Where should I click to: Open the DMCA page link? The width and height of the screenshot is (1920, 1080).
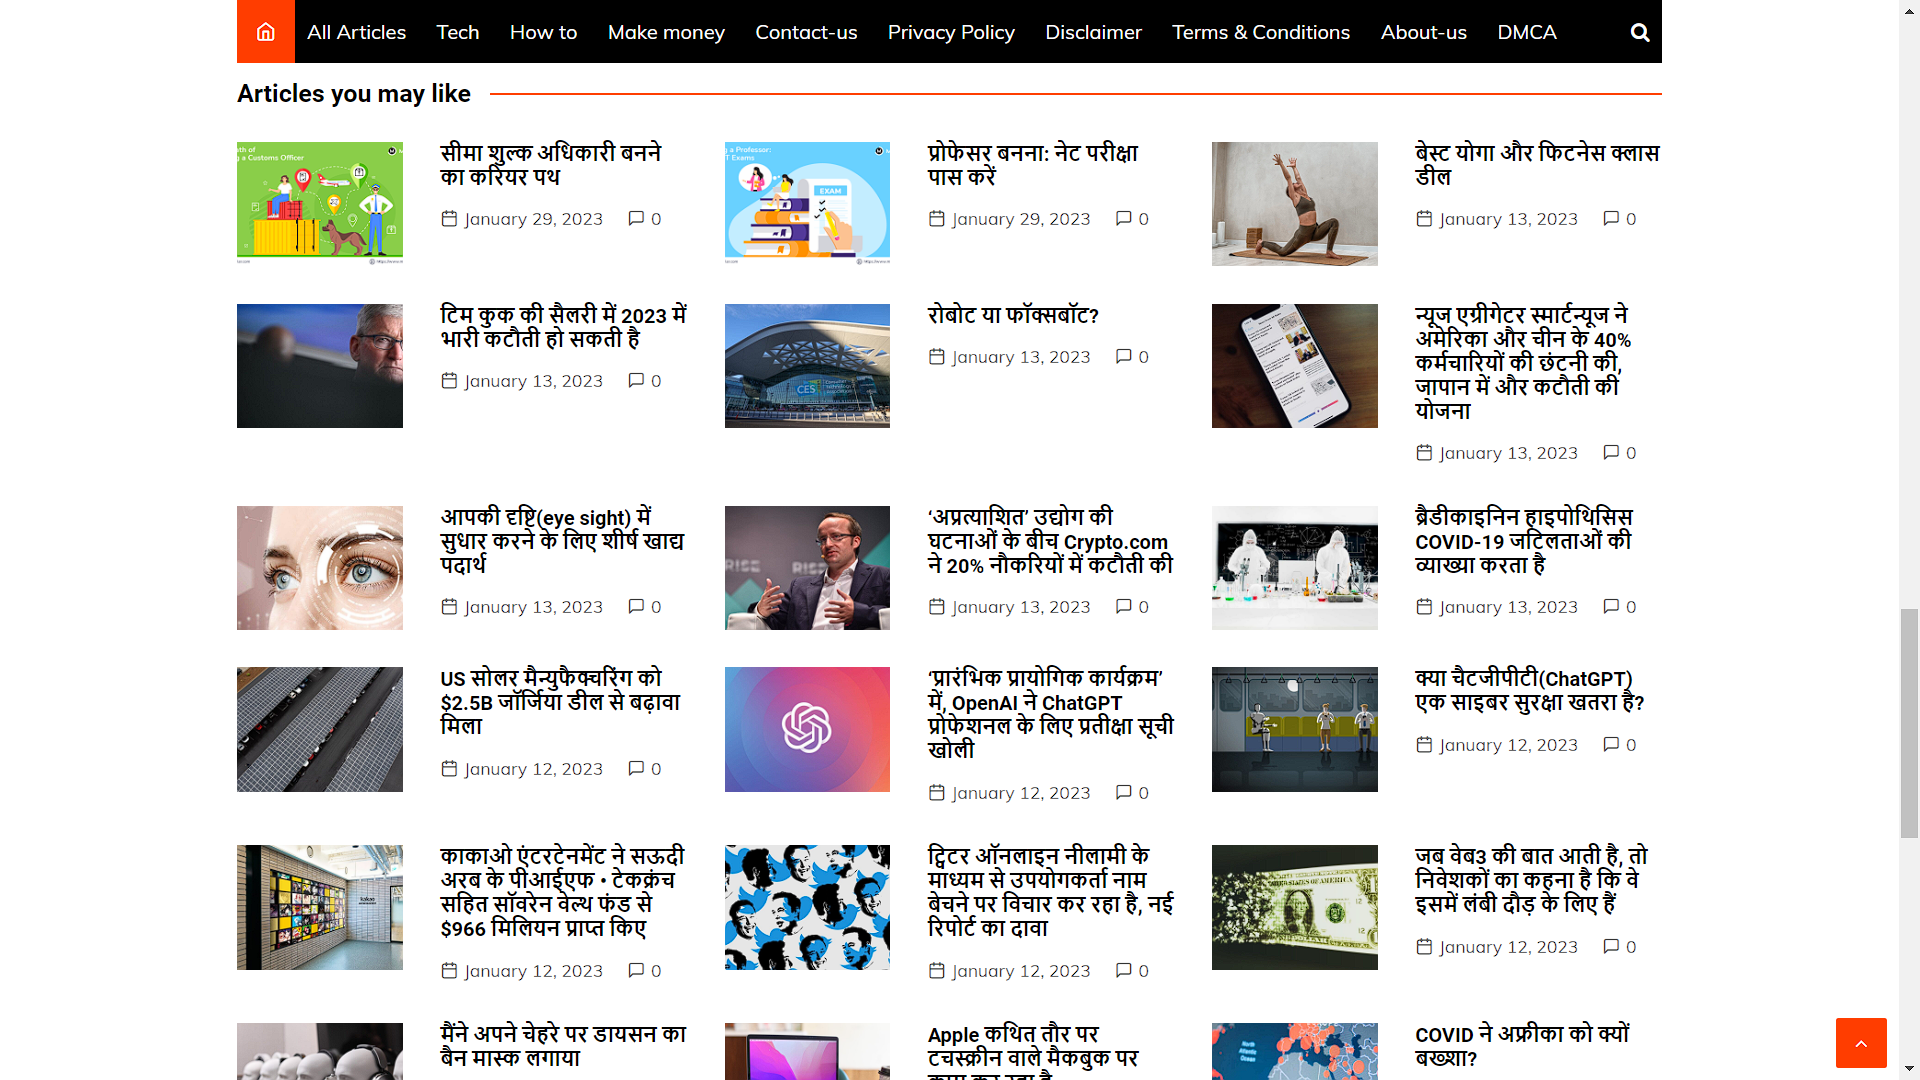click(x=1526, y=32)
